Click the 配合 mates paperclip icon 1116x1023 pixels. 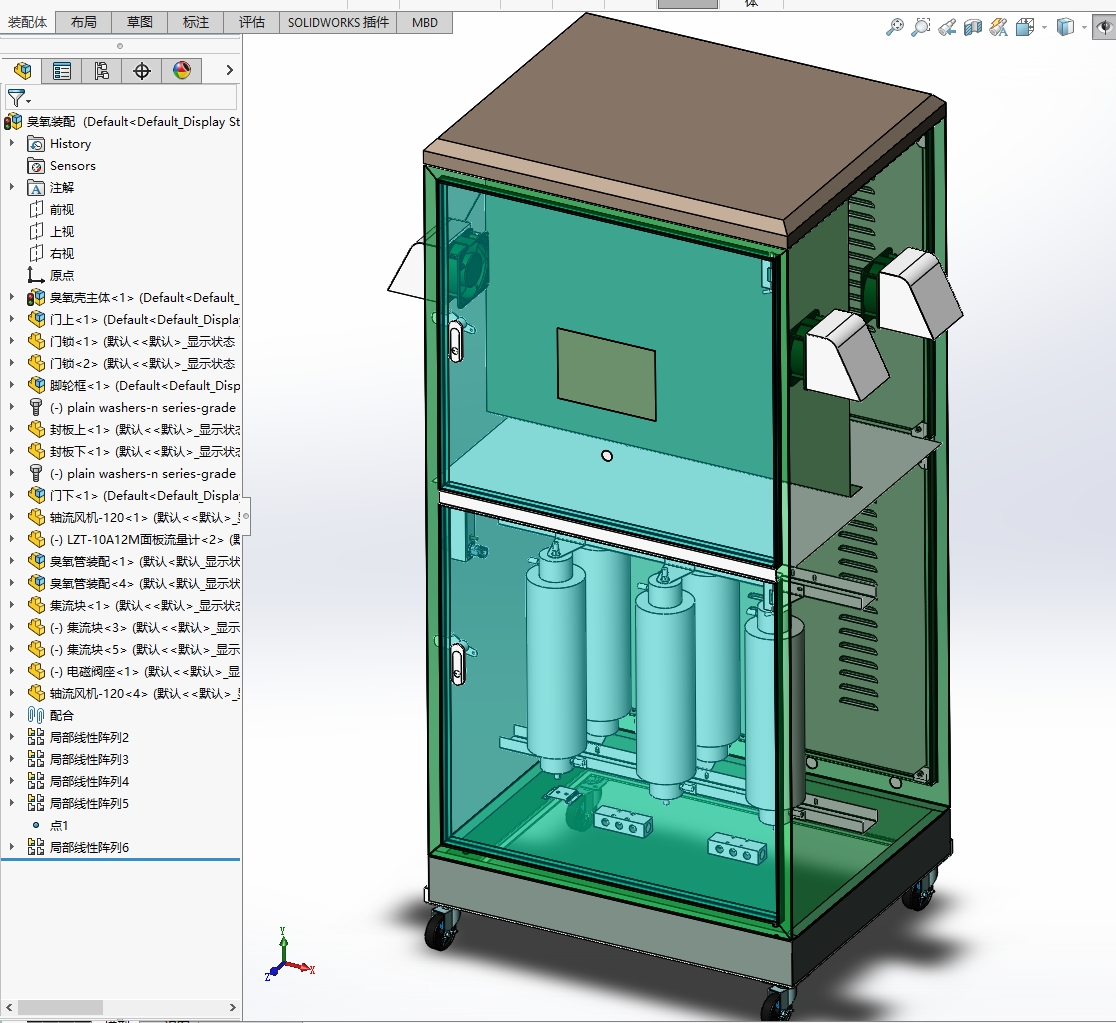coord(36,715)
